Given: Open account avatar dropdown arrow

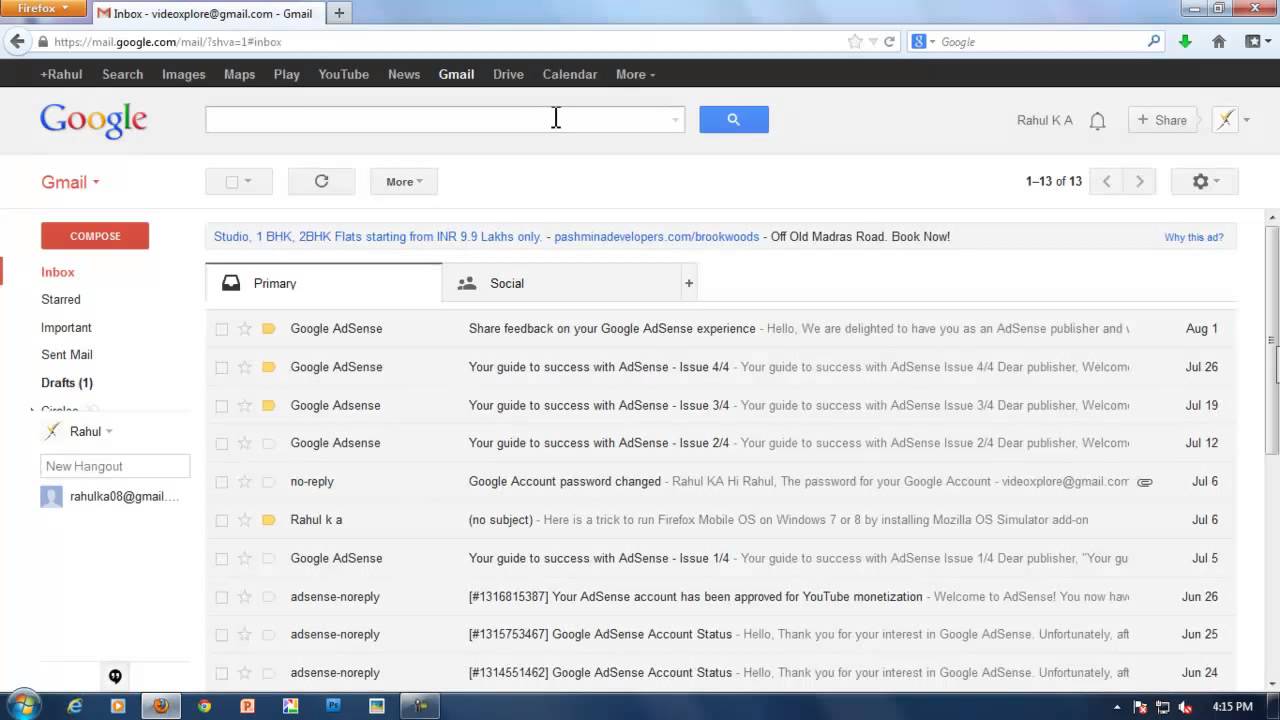Looking at the screenshot, I should coord(1246,120).
